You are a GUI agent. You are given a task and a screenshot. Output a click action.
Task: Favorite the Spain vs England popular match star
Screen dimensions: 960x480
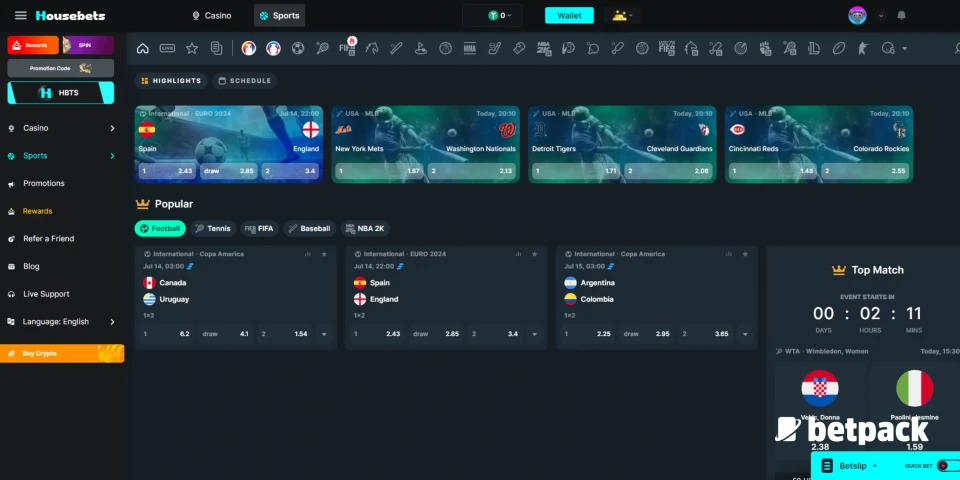click(534, 254)
